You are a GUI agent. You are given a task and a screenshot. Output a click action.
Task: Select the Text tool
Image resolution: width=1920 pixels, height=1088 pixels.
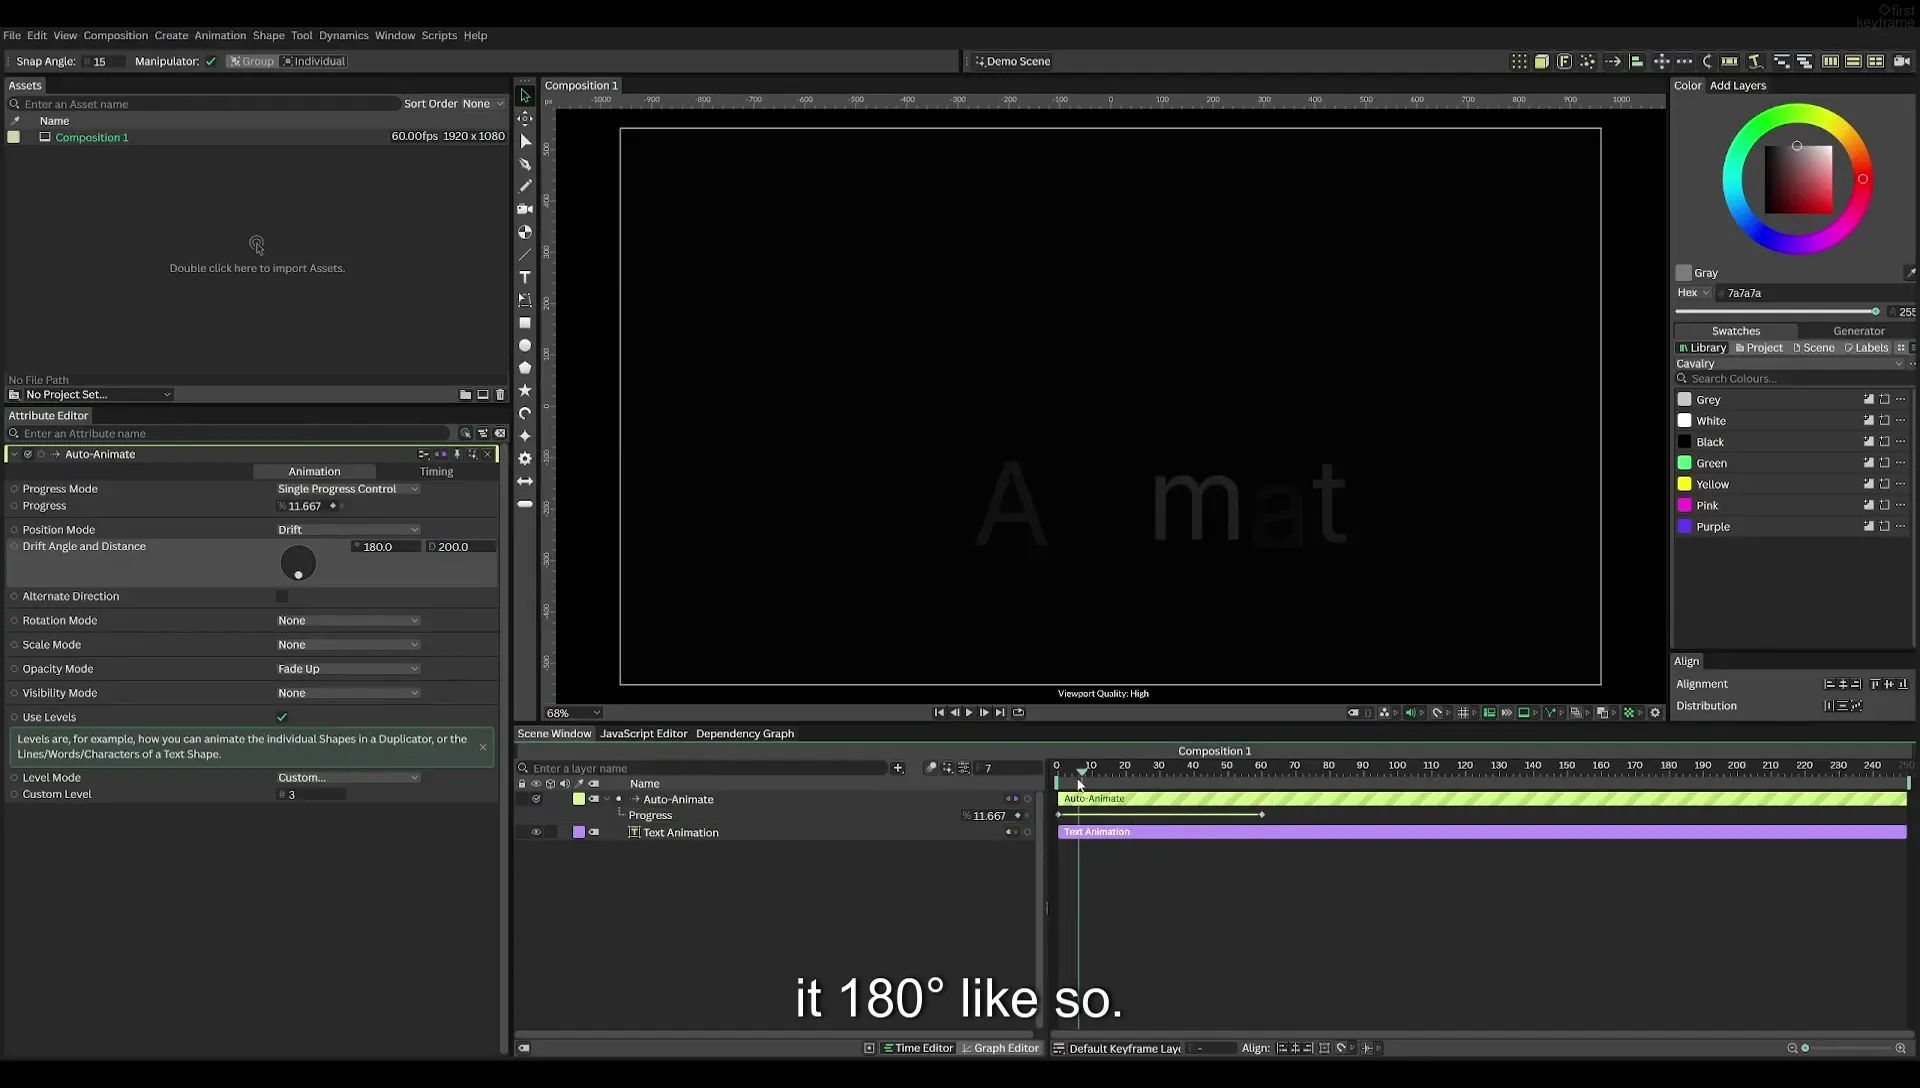pyautogui.click(x=525, y=277)
